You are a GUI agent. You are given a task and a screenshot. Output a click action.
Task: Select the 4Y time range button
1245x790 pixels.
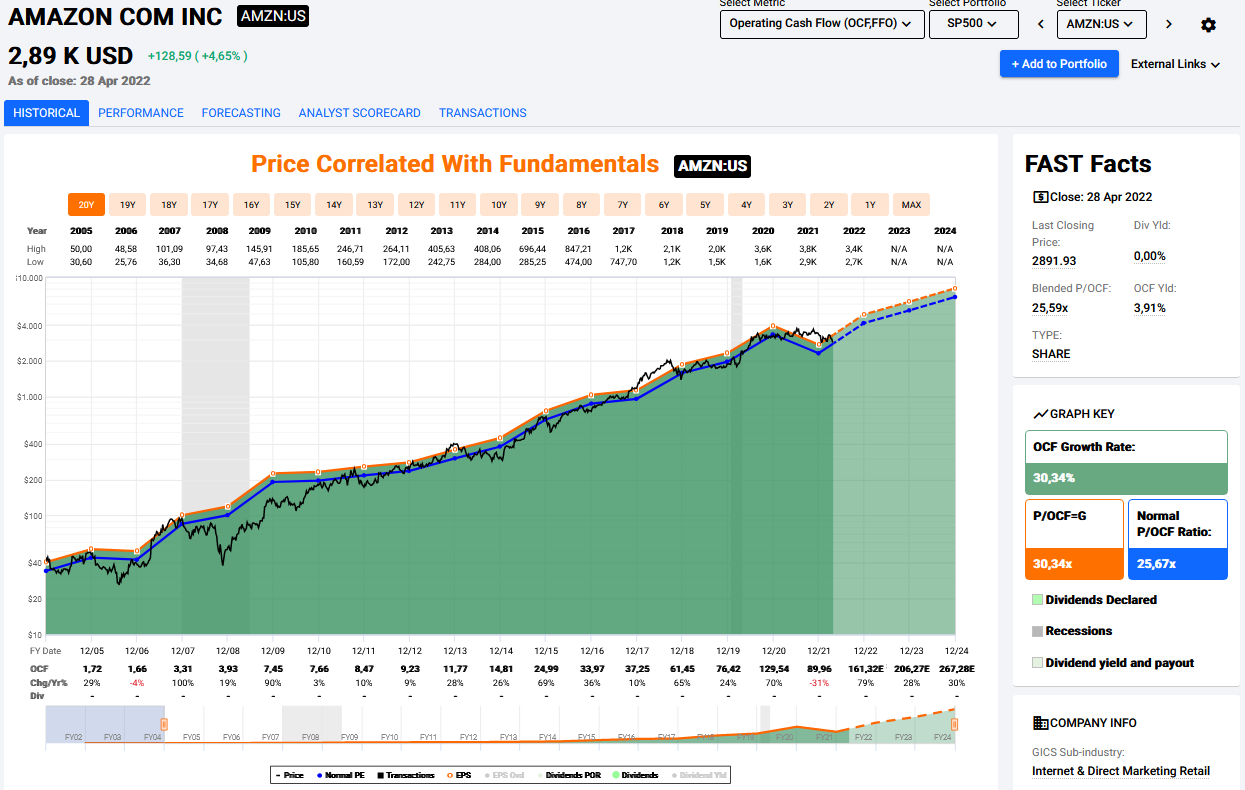coord(746,205)
